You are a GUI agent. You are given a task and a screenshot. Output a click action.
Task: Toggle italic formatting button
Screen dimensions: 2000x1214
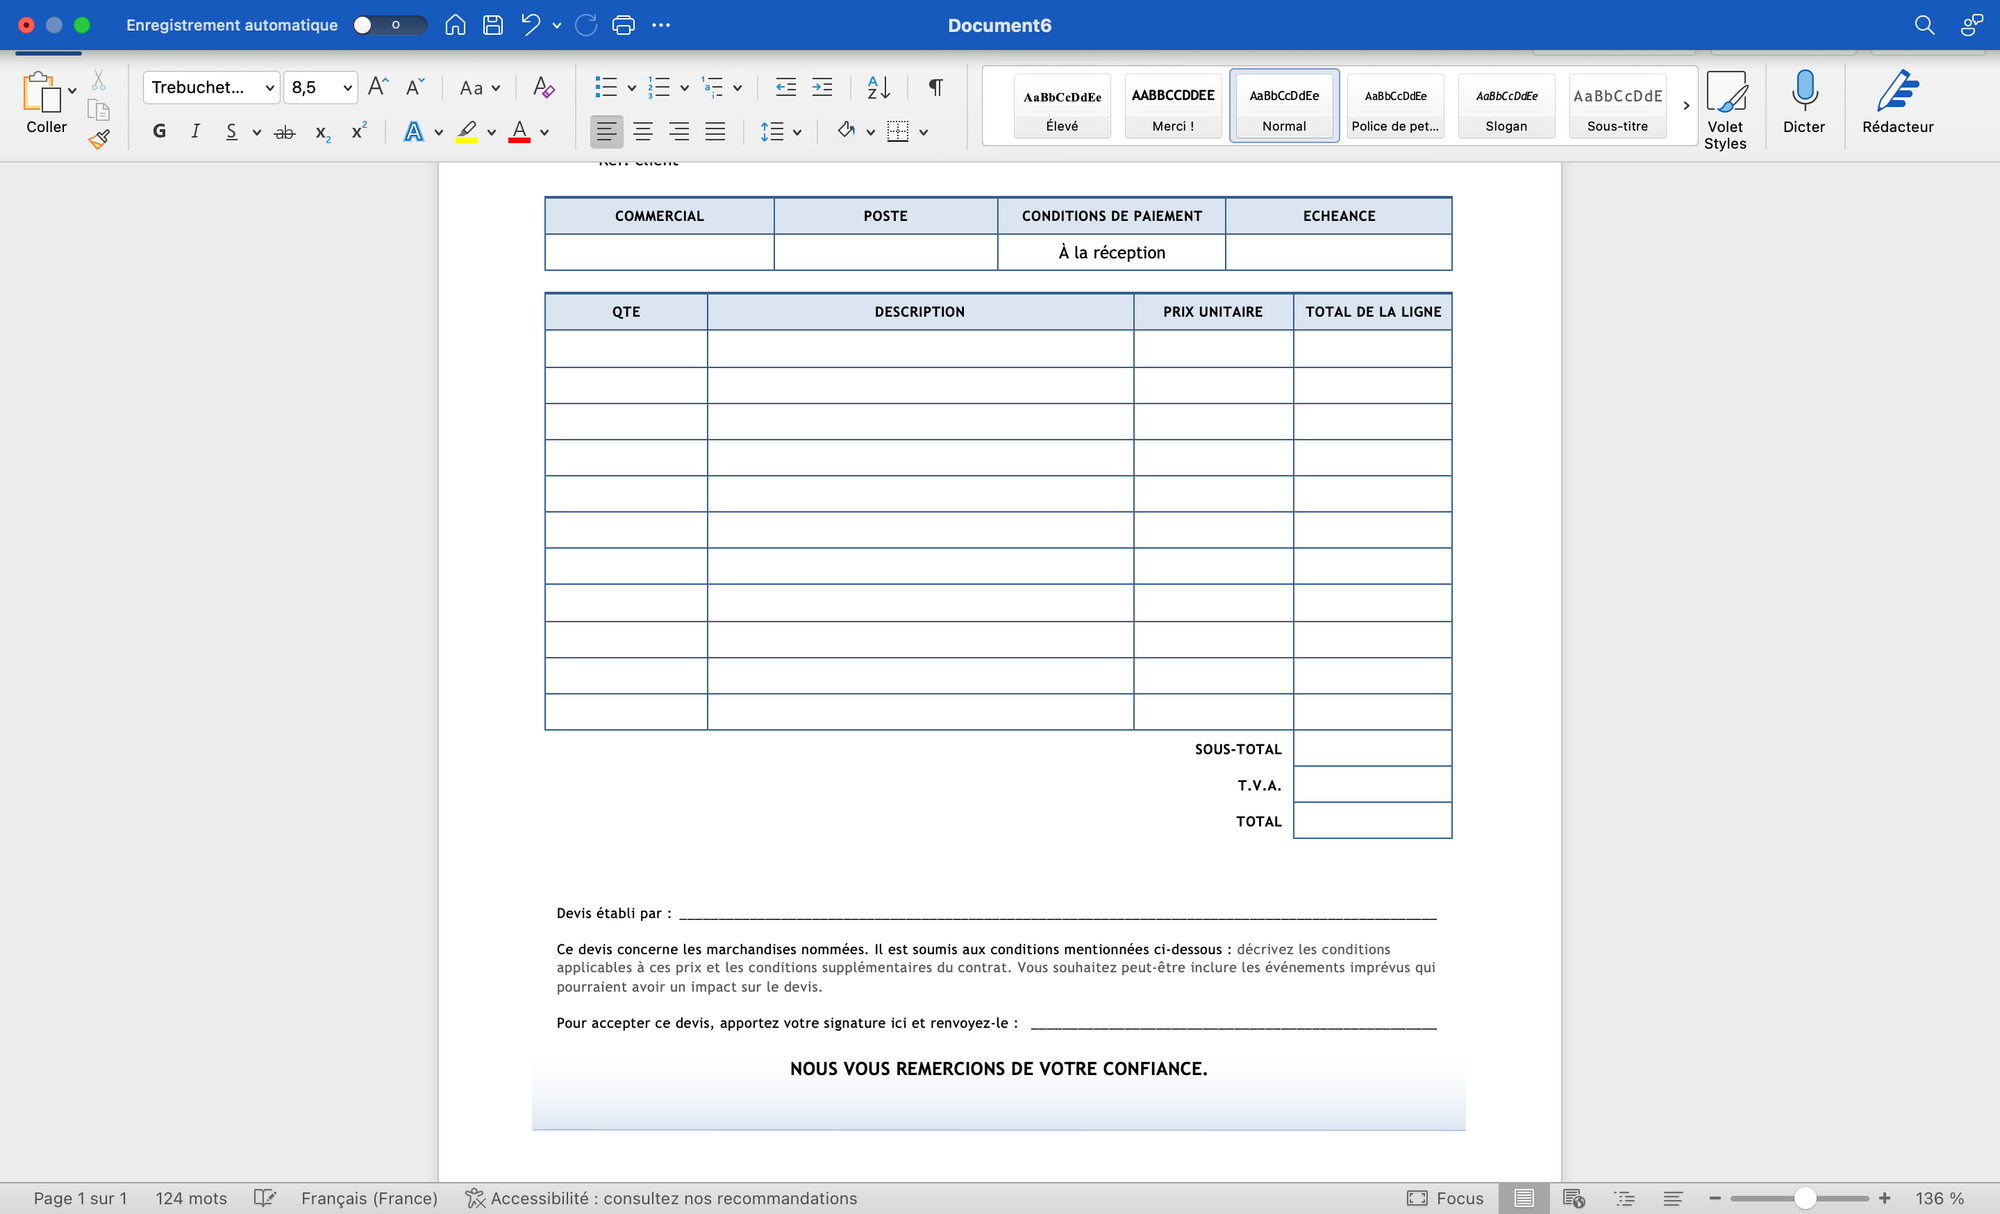click(x=195, y=131)
